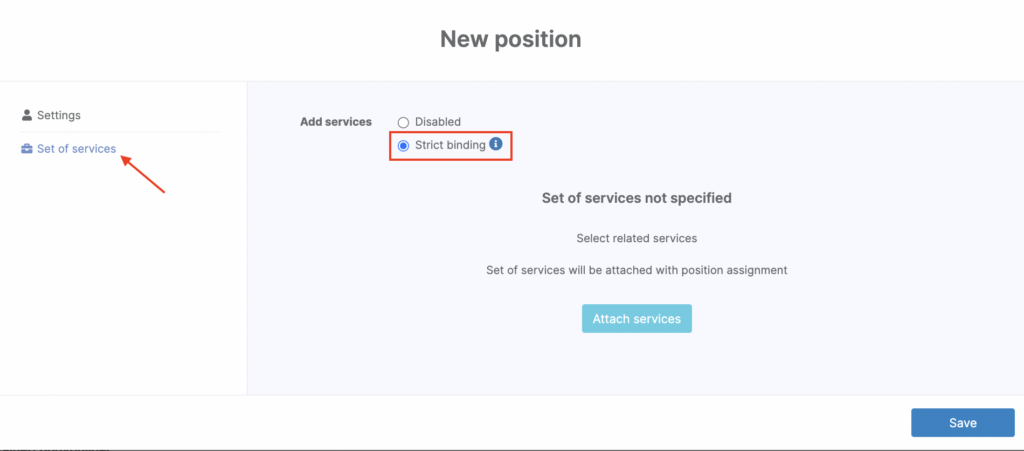This screenshot has height=451, width=1024.
Task: Click the footer bar left of Save
Action: tap(450, 423)
